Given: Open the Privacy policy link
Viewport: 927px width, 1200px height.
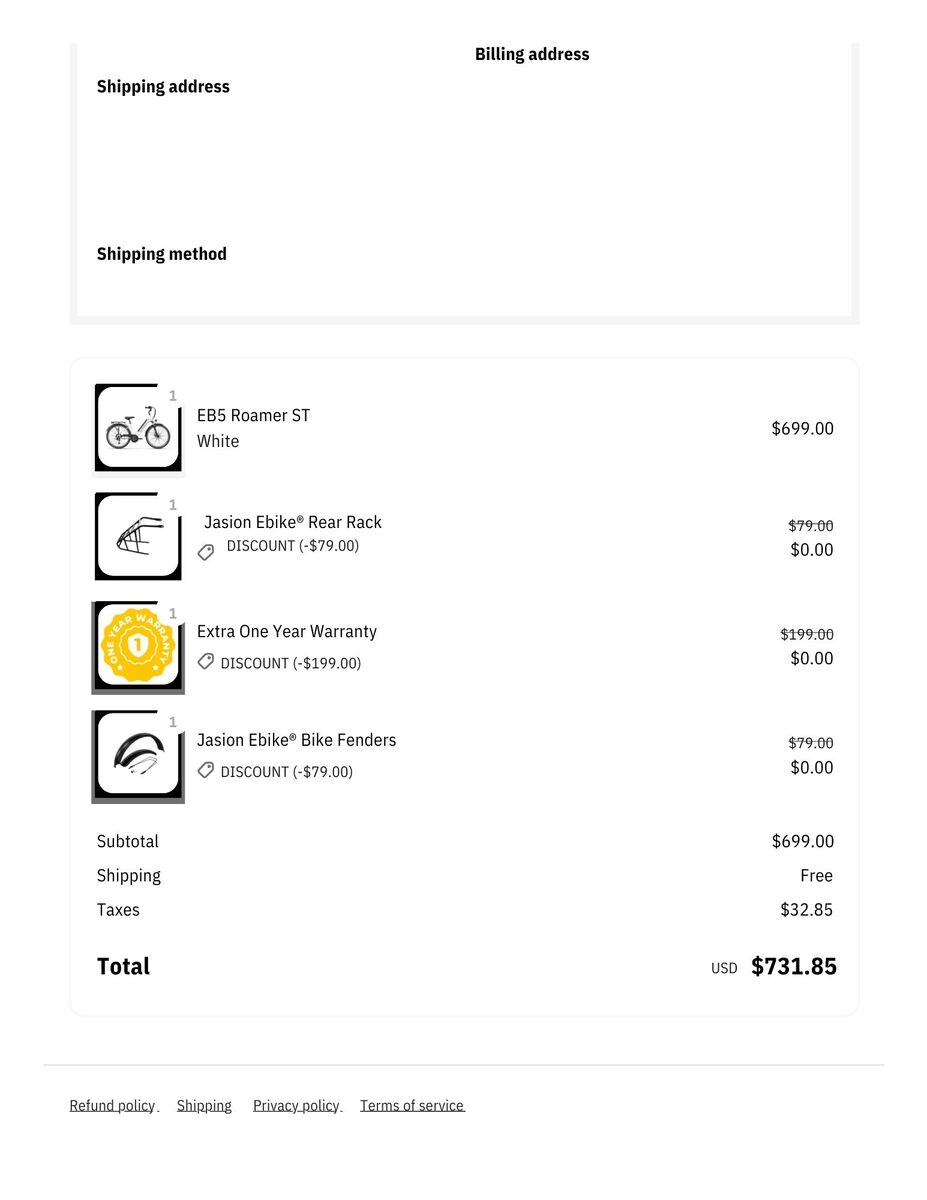Looking at the screenshot, I should [296, 1105].
